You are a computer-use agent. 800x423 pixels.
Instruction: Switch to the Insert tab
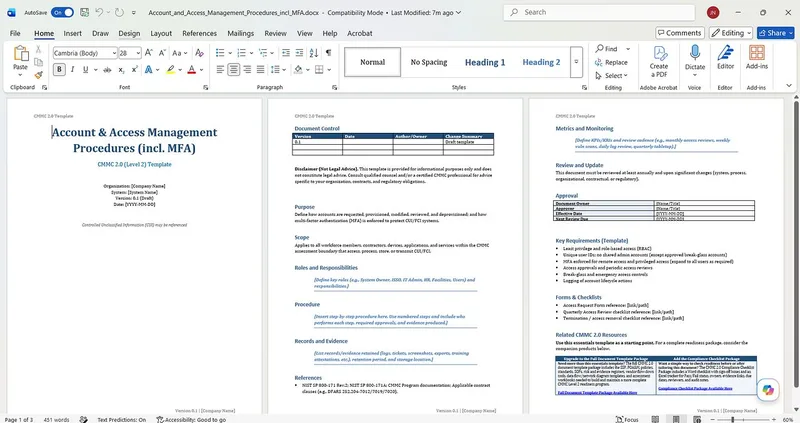(x=72, y=33)
